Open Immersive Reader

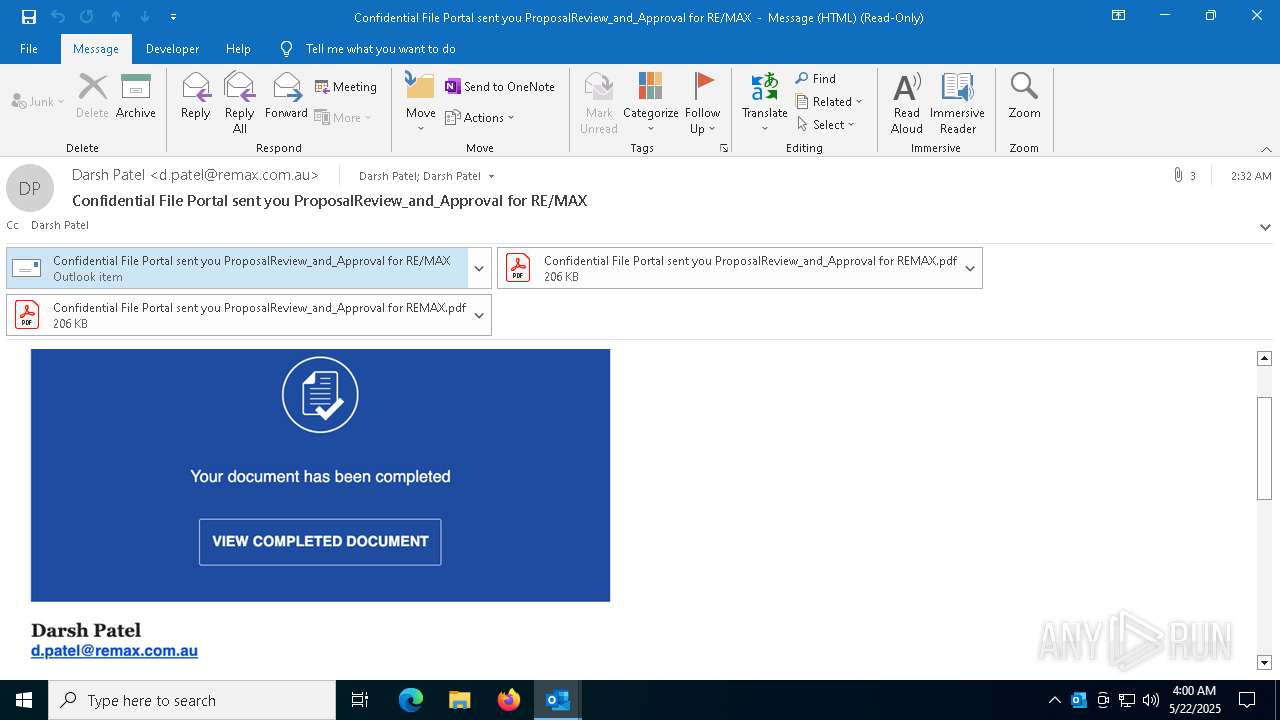[x=958, y=102]
